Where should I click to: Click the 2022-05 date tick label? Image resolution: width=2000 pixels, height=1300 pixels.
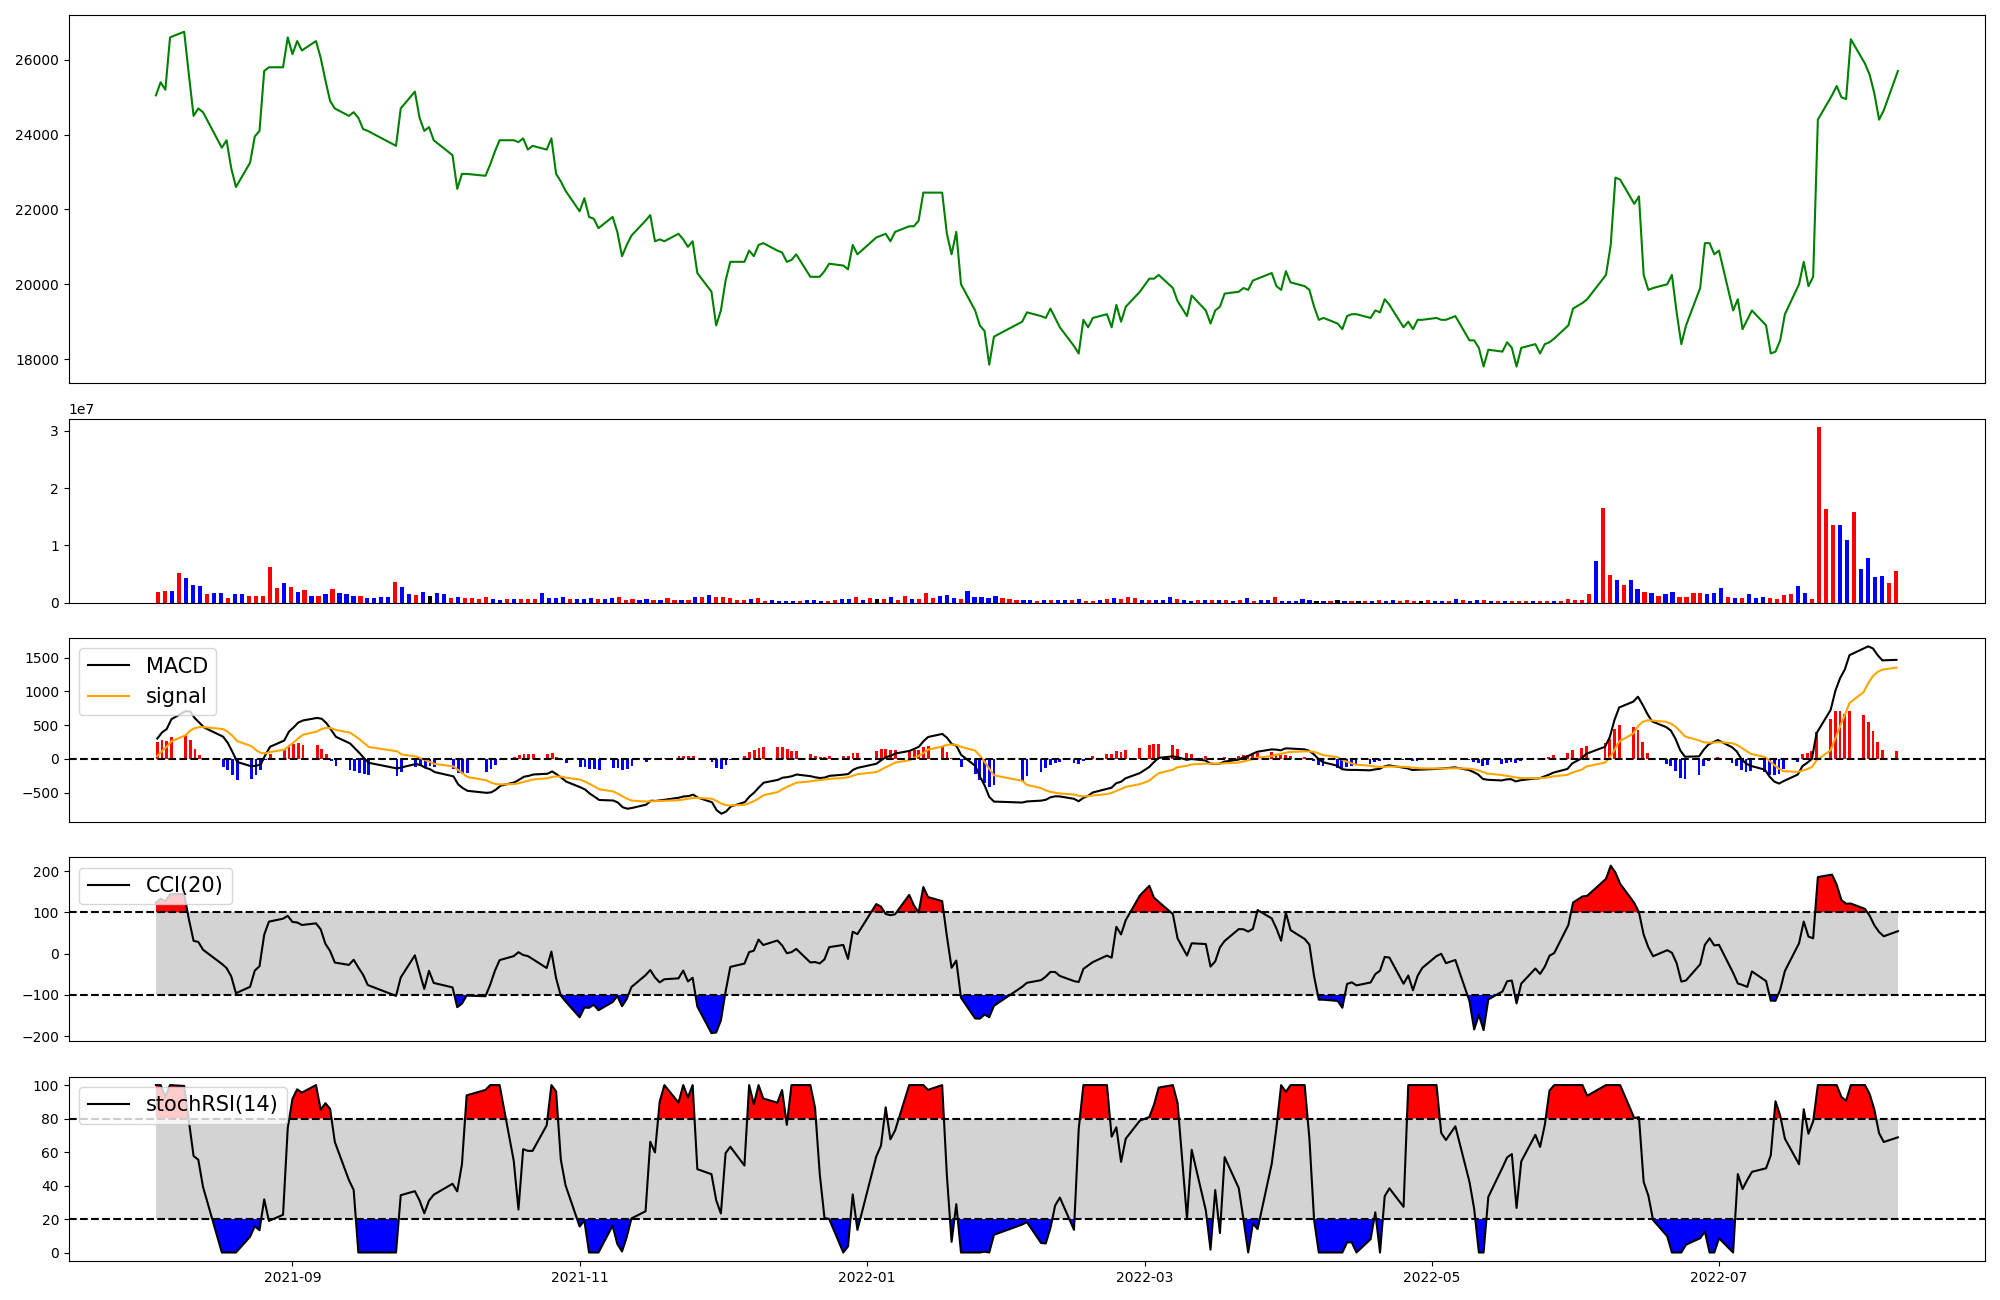click(x=1431, y=1277)
